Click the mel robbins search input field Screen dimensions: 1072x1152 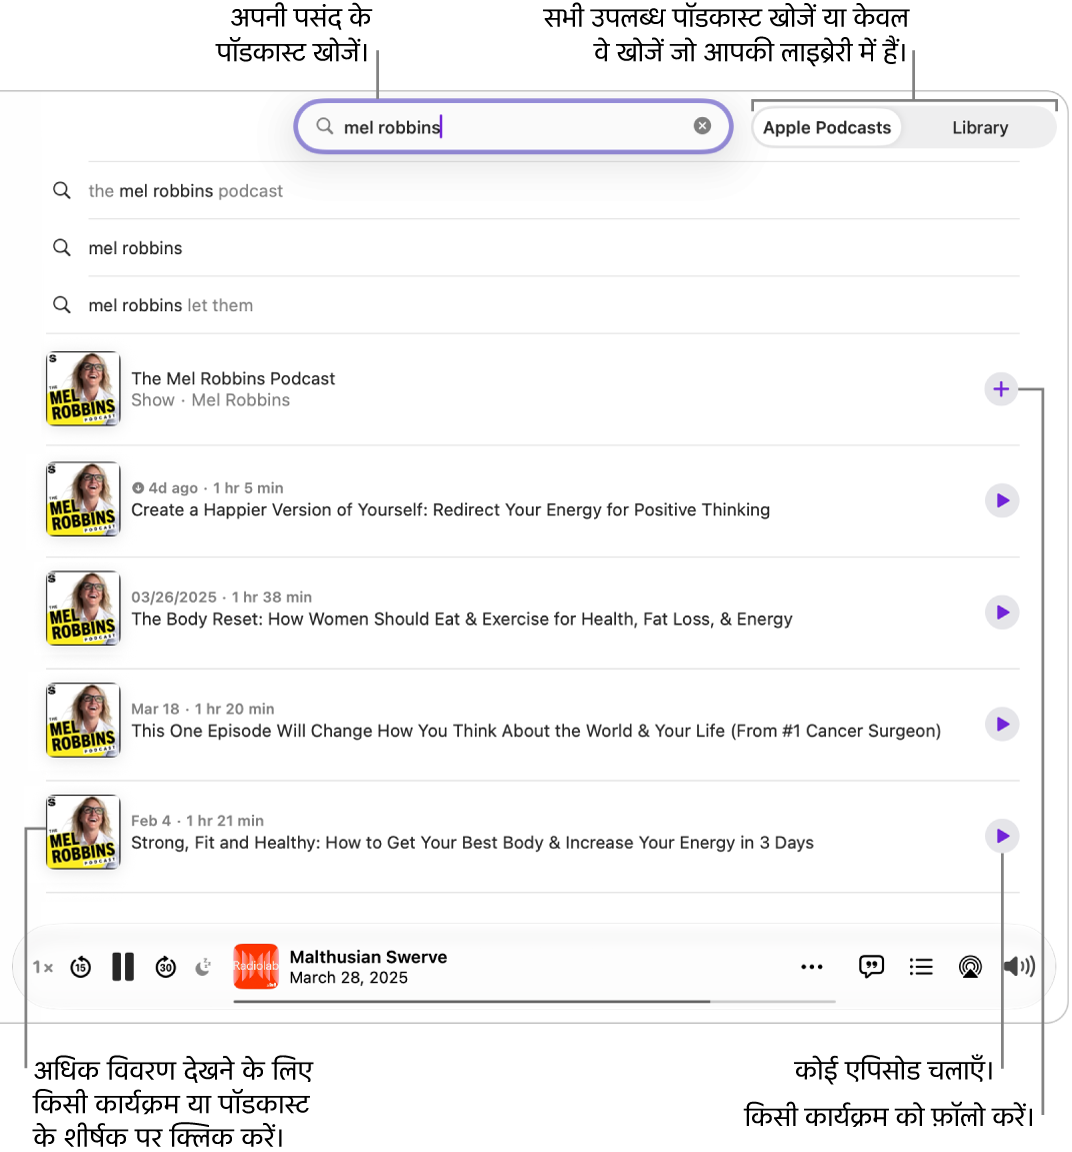coord(513,126)
